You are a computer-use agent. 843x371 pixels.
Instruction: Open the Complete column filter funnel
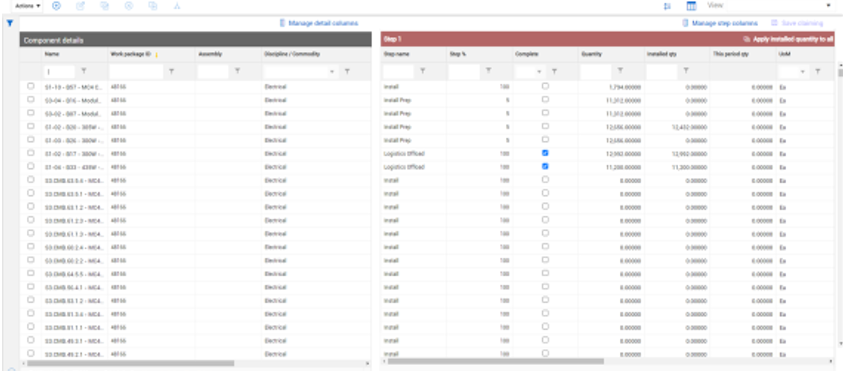coord(554,71)
